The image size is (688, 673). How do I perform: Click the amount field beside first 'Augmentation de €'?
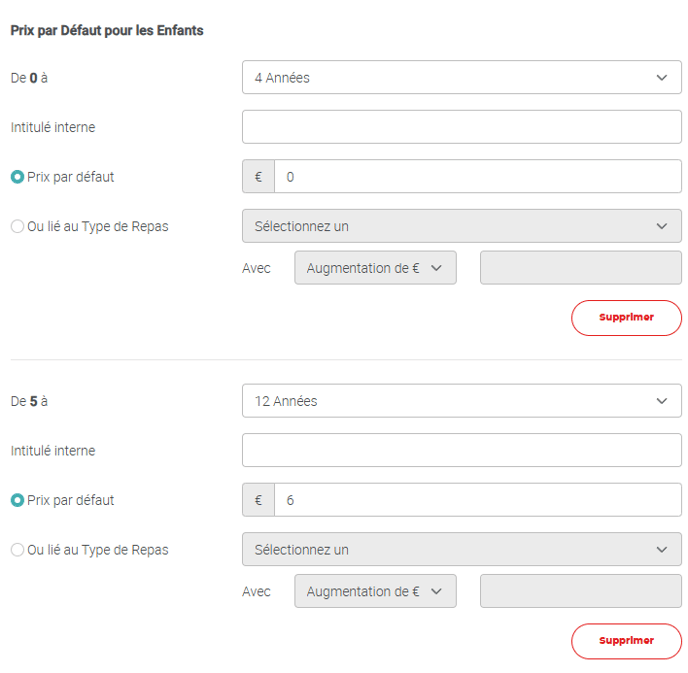click(x=580, y=268)
